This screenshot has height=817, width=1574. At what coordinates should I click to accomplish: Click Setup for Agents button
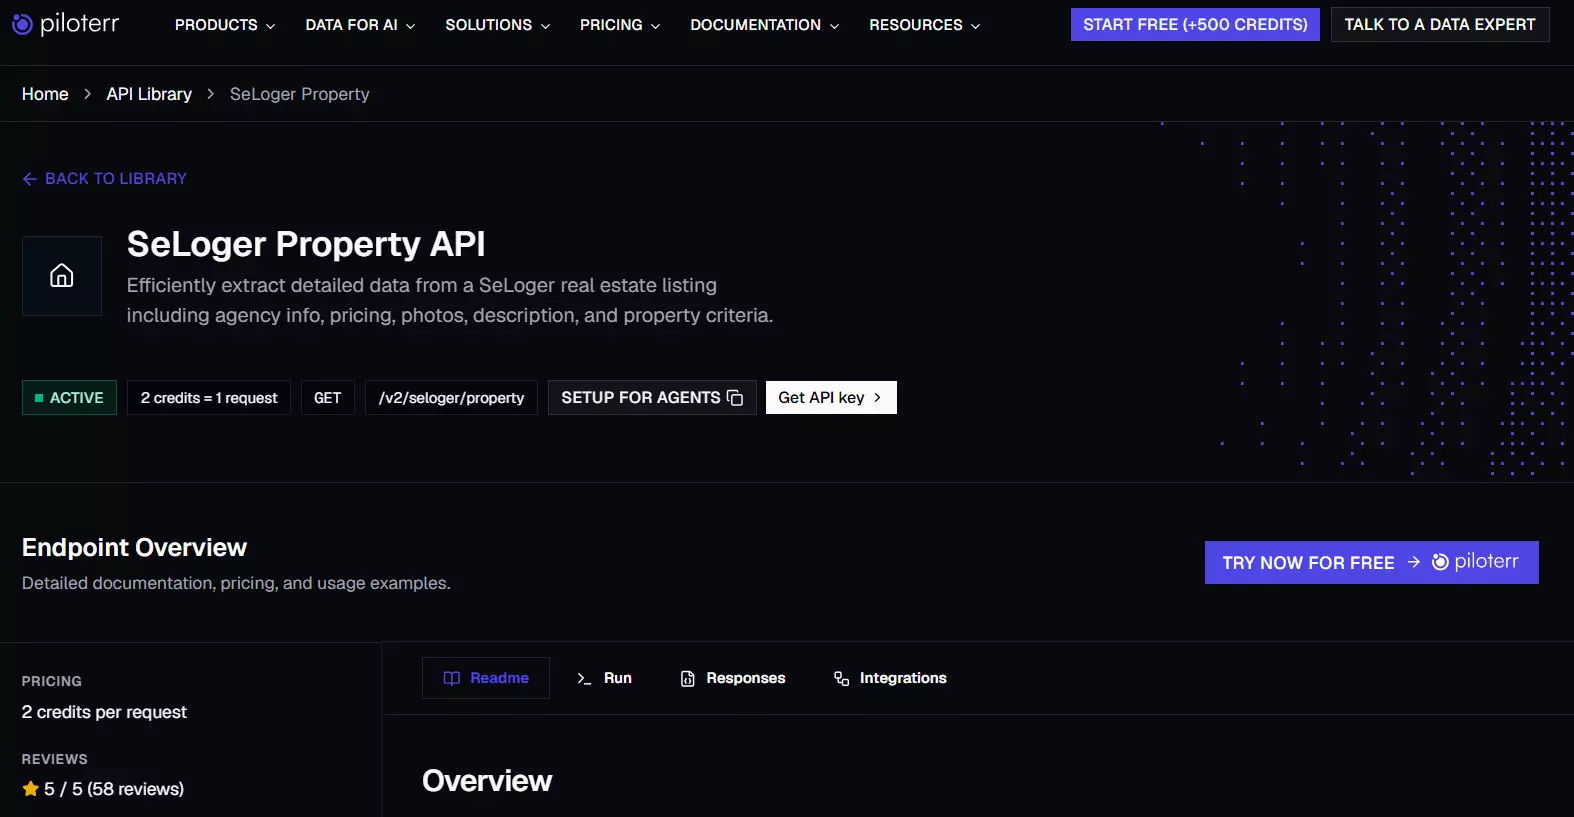point(652,398)
